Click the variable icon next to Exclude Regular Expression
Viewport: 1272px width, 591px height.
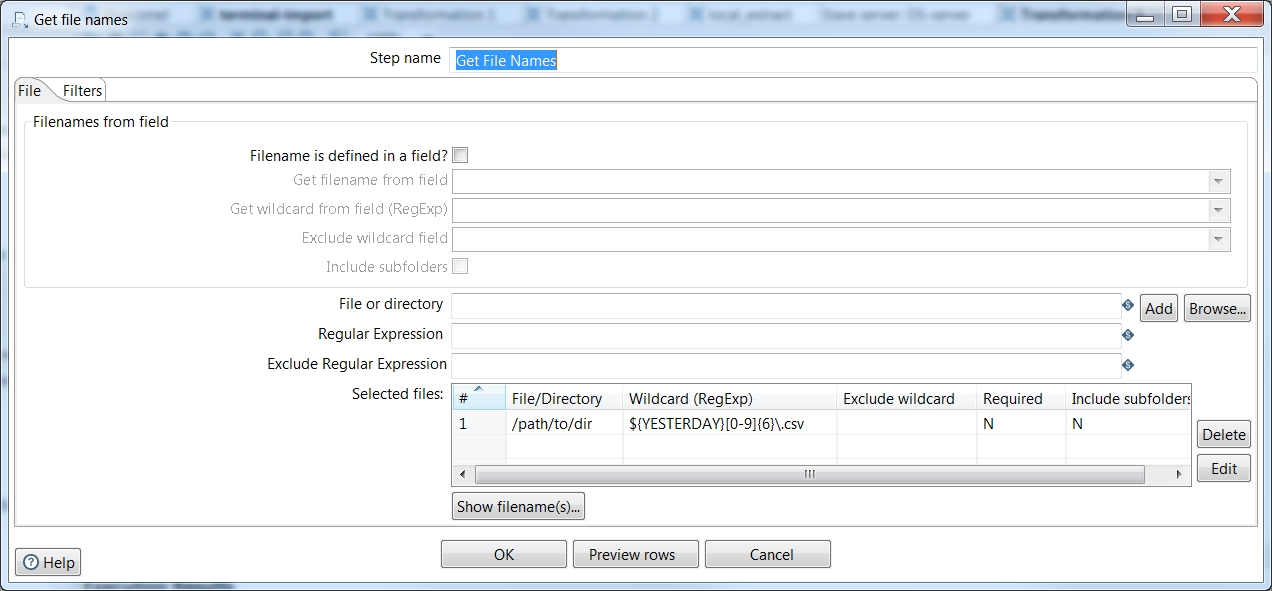(1127, 364)
